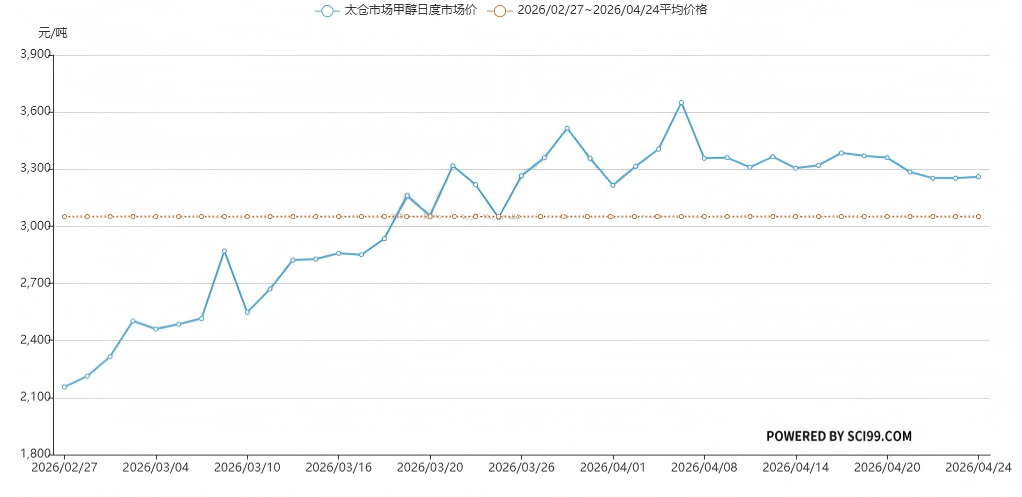Toggle the 太仓市场甲醇日度市场价 series label

pos(410,10)
